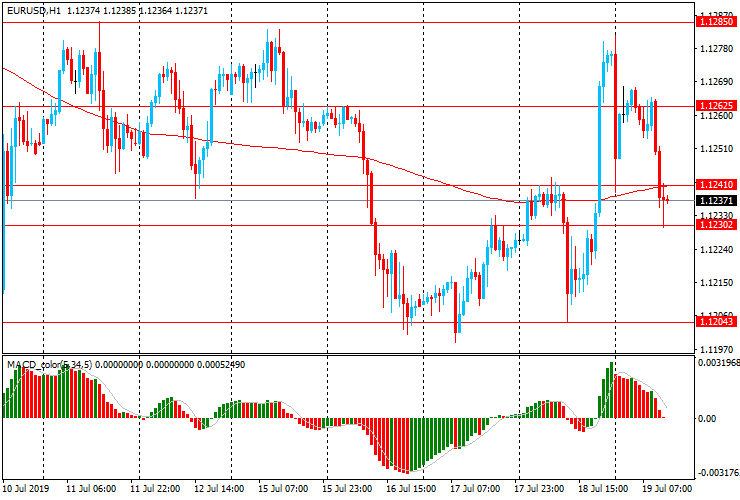Click the 10 Jul 2019 time label

(26, 488)
